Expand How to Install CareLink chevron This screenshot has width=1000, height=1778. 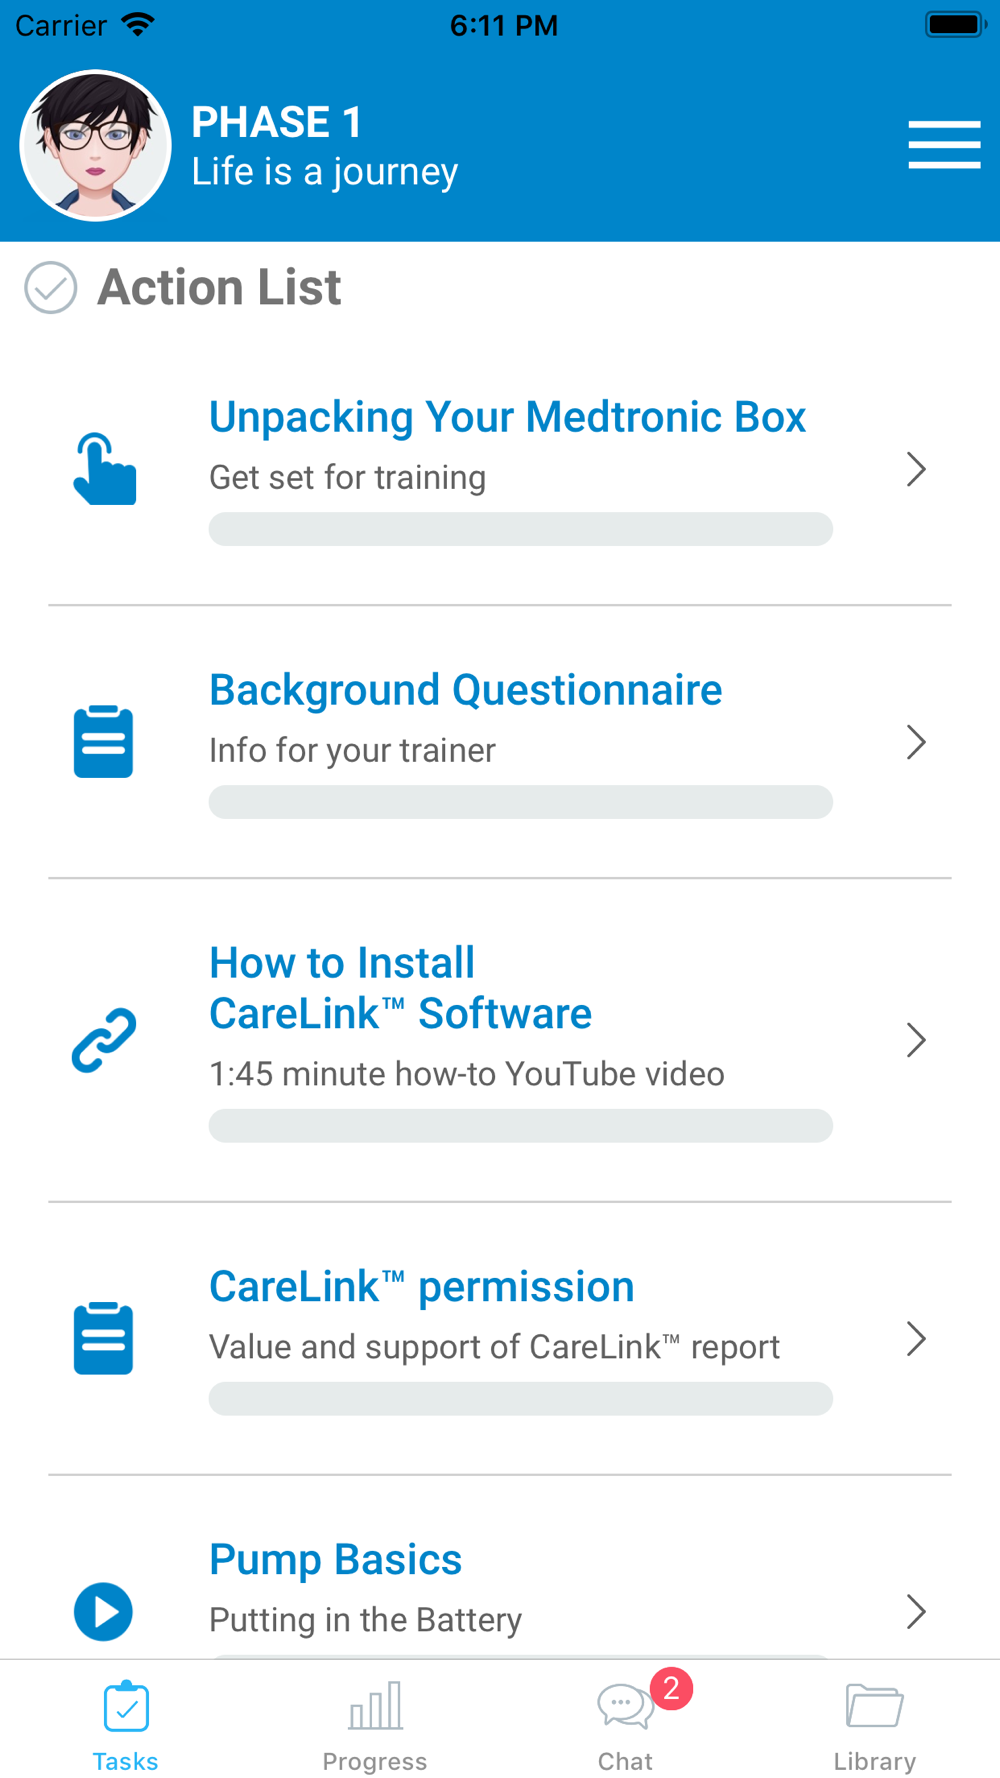pos(915,1040)
